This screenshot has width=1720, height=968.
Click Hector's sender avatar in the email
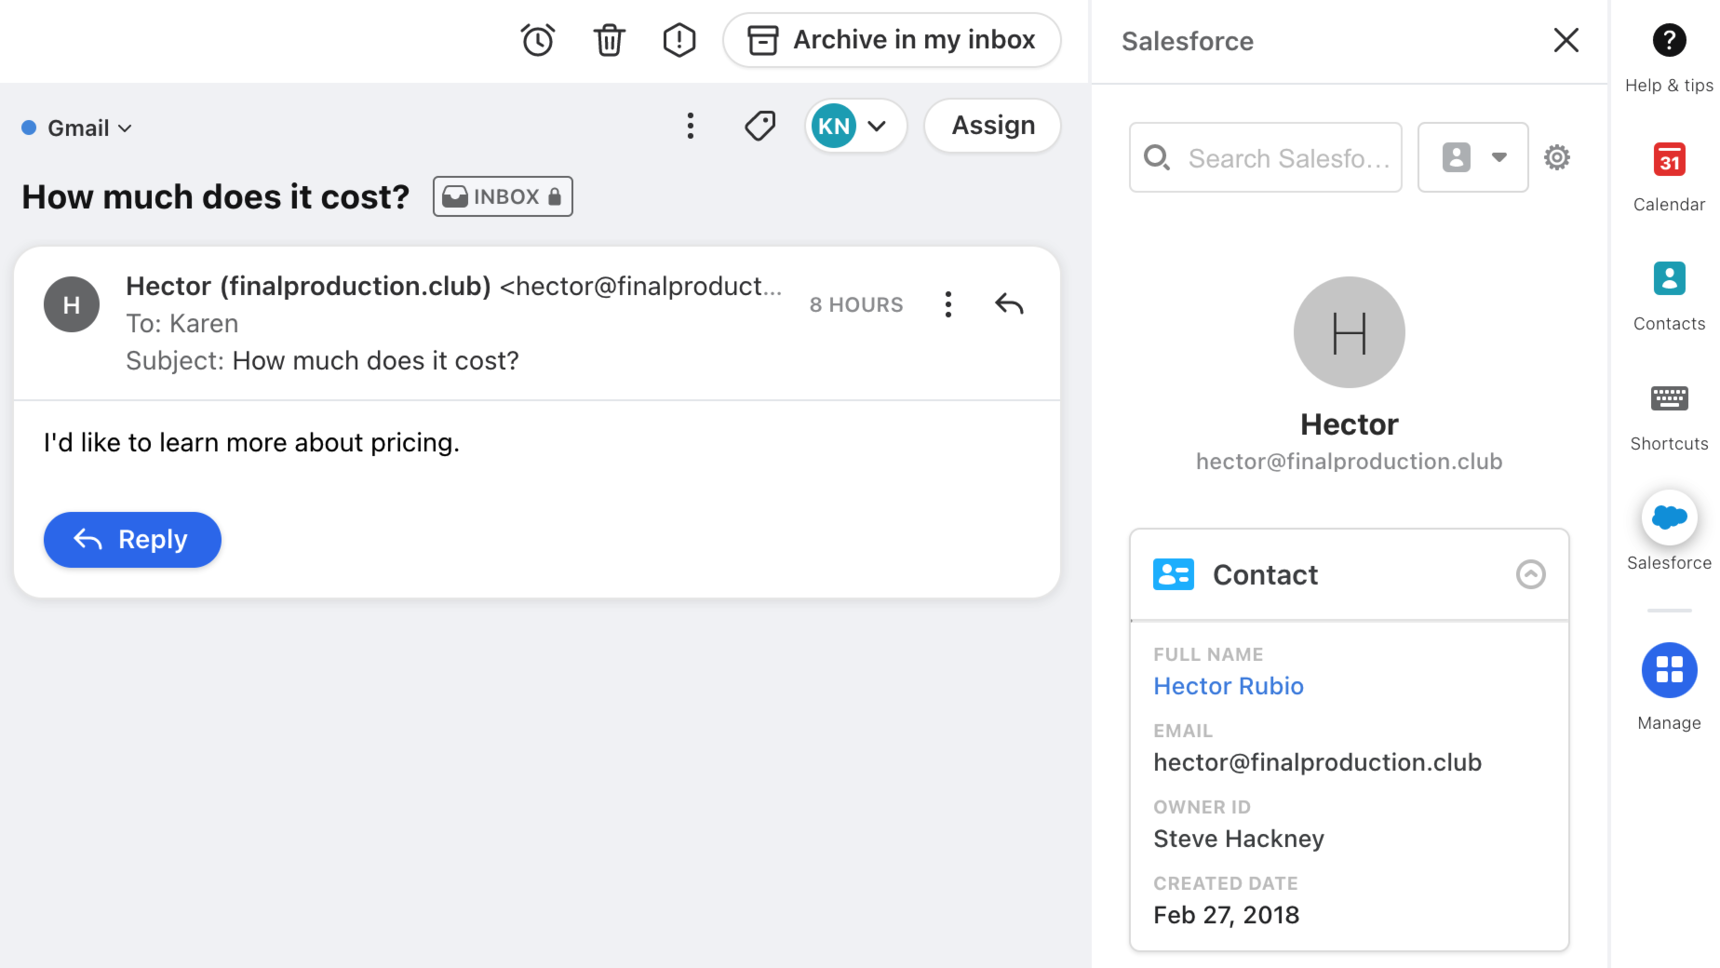[x=72, y=304]
